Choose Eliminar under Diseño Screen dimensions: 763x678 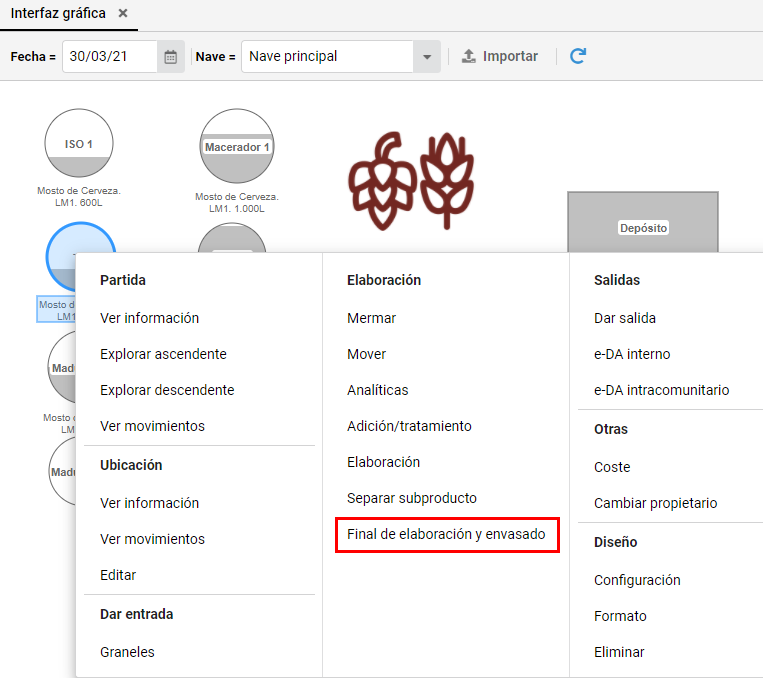619,652
